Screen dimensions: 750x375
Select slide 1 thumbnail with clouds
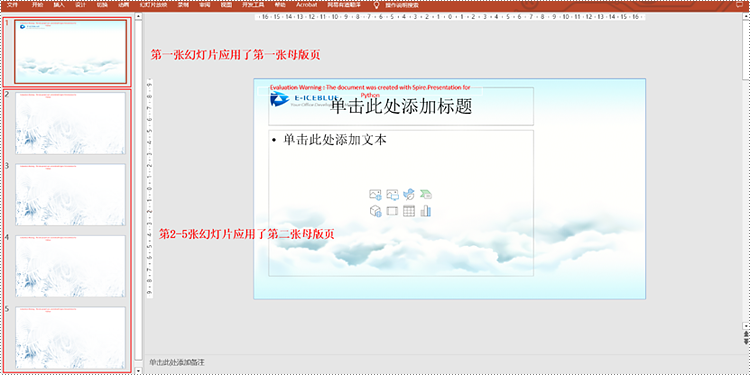coord(70,52)
